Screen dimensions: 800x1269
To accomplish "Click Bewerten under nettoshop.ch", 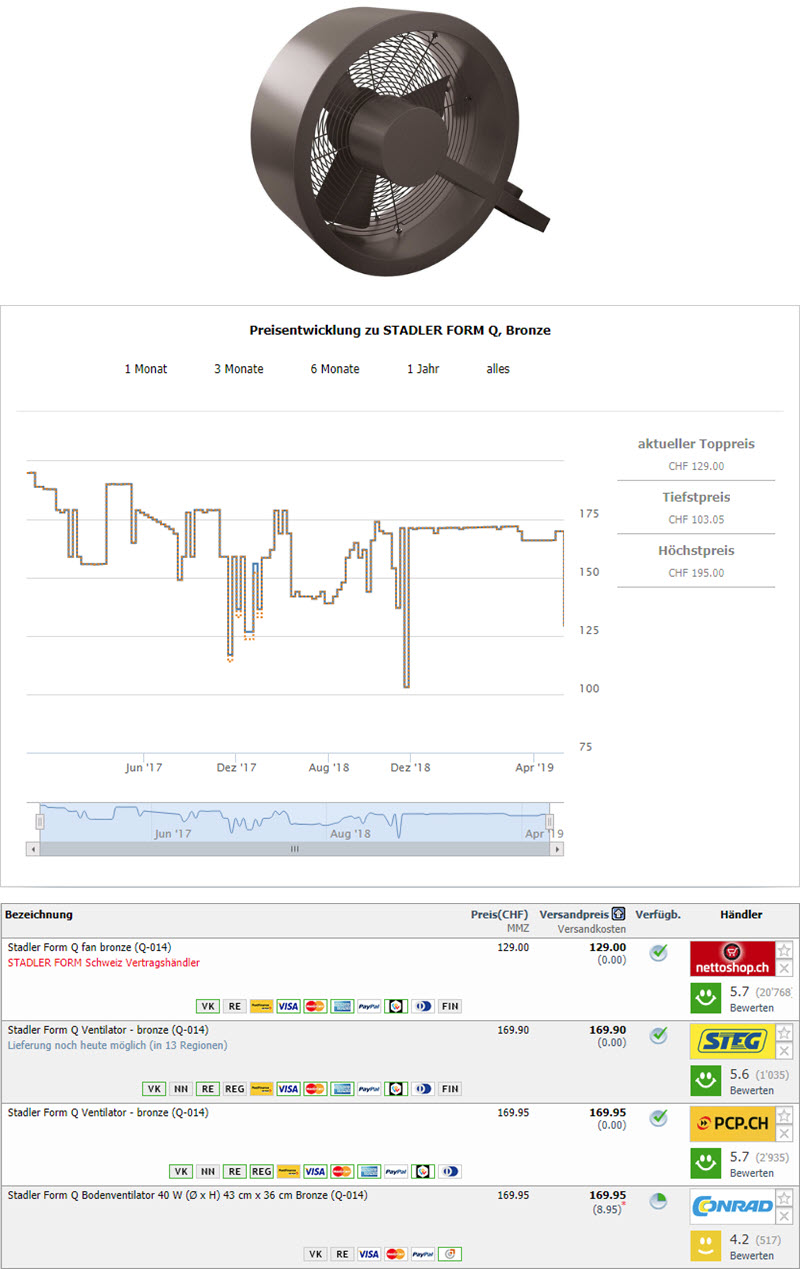I will click(x=751, y=1008).
